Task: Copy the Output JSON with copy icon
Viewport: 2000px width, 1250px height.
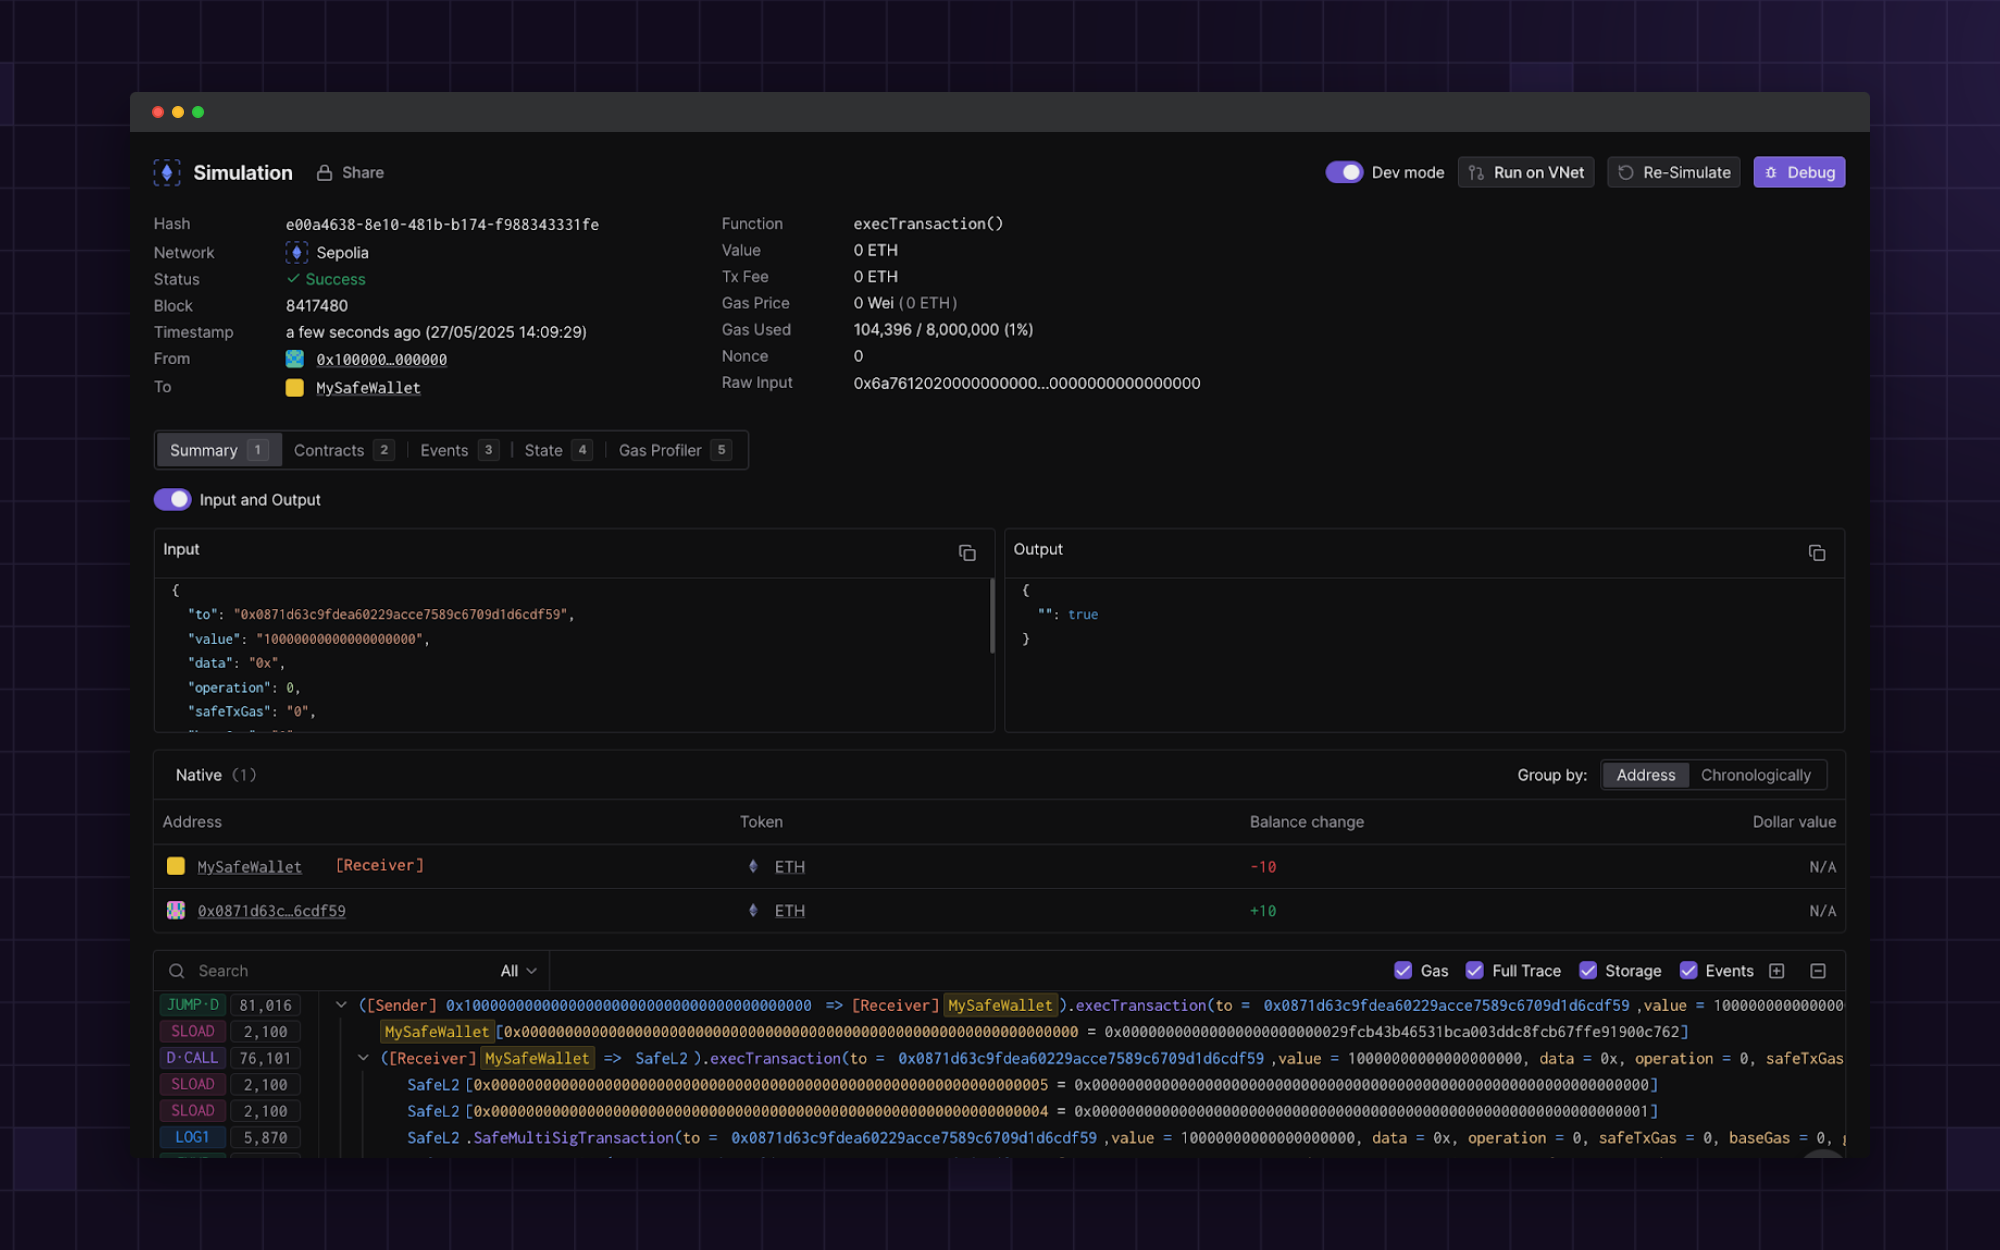Action: click(1817, 553)
